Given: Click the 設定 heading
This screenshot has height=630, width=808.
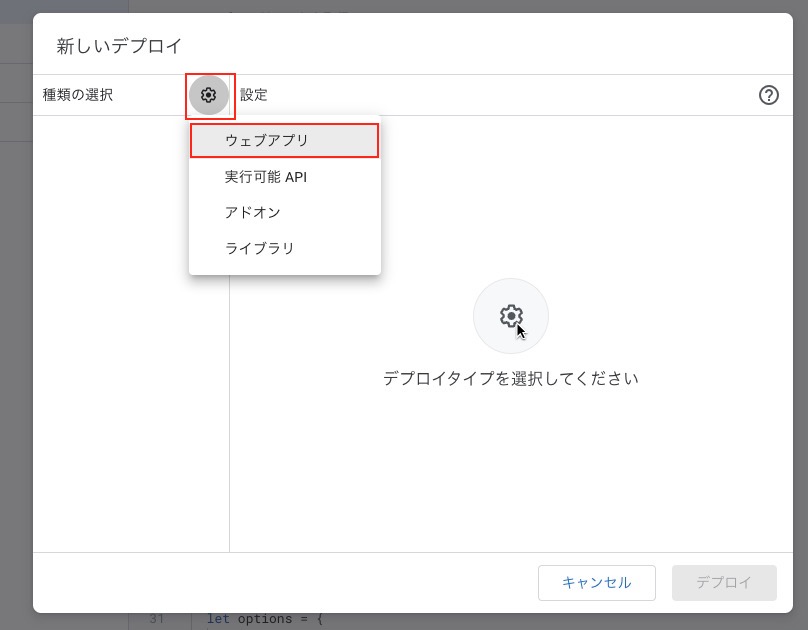Looking at the screenshot, I should coord(254,95).
